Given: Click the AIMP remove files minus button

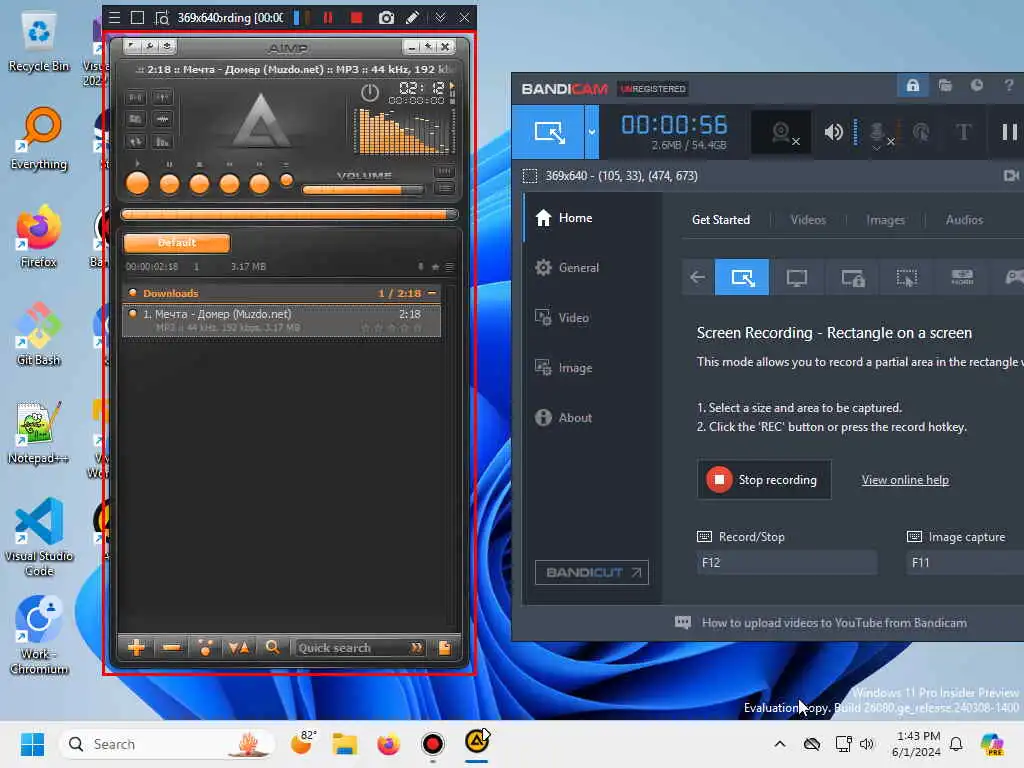Looking at the screenshot, I should 172,647.
